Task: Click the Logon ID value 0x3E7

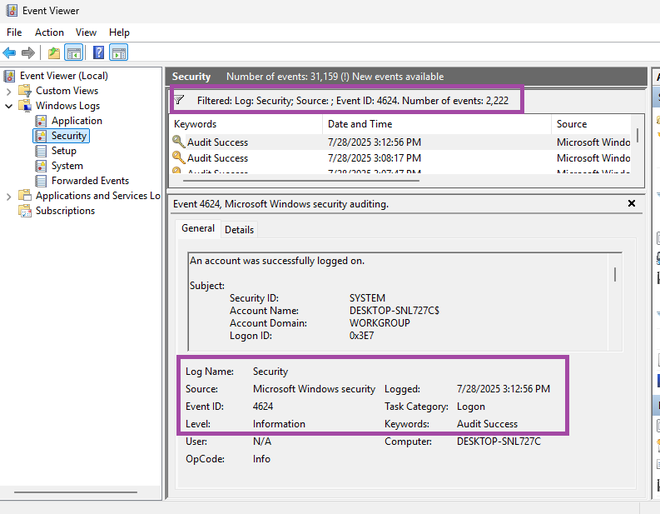Action: (x=362, y=336)
